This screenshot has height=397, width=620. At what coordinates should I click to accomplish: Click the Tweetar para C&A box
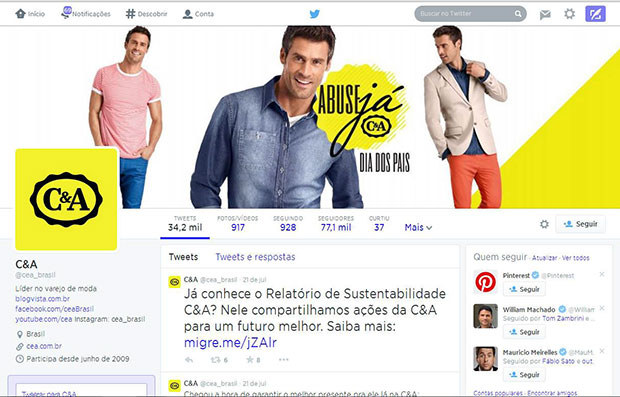point(81,390)
